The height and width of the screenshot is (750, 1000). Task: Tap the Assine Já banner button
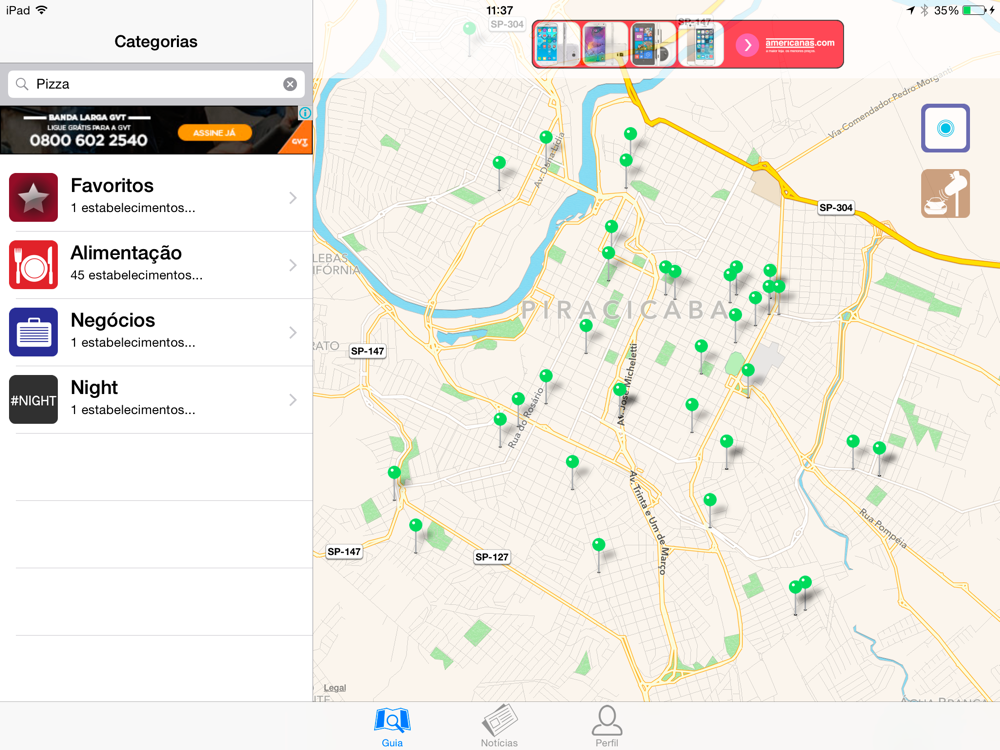pos(215,133)
